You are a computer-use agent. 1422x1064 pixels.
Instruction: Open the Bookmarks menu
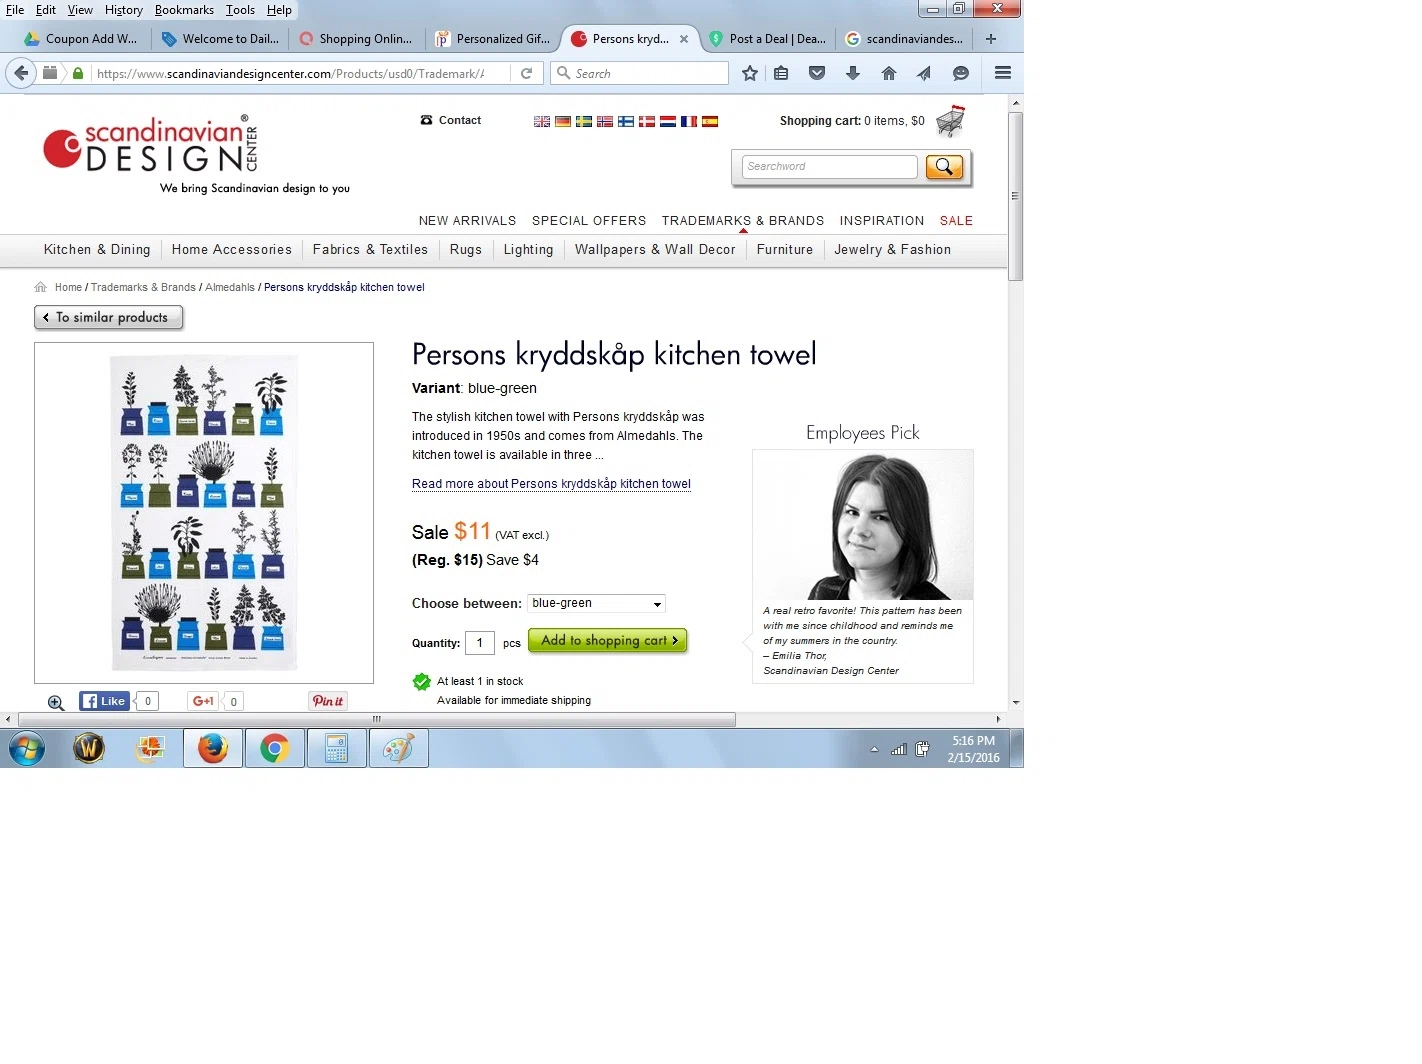pos(184,10)
